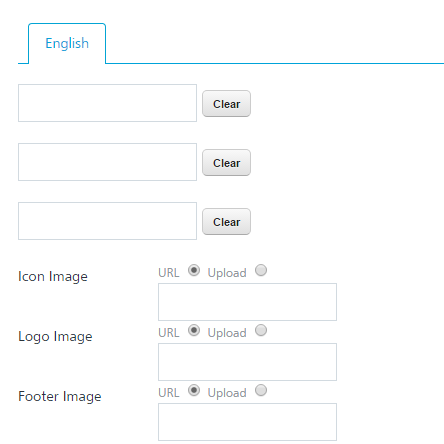This screenshot has height=444, width=444.
Task: Click the Clear button nearest Icon Image
Action: point(226,222)
